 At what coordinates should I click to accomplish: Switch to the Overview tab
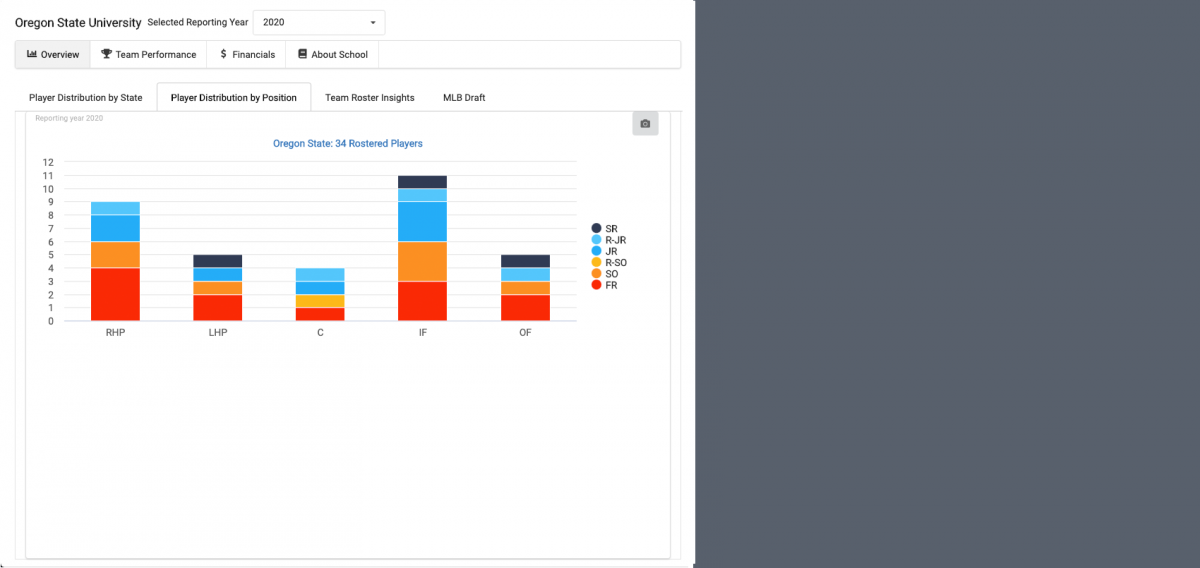coord(53,54)
